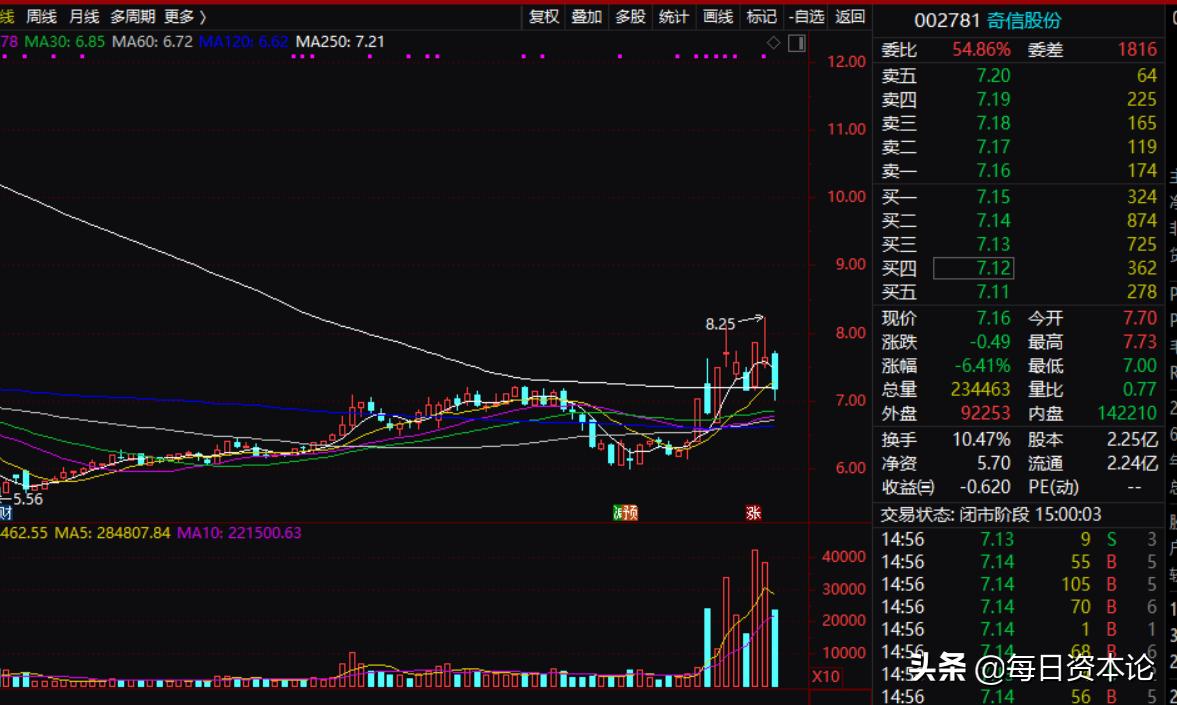Switch to the 周线 weekly chart tab
Screen dimensions: 1177x705
(x=41, y=17)
